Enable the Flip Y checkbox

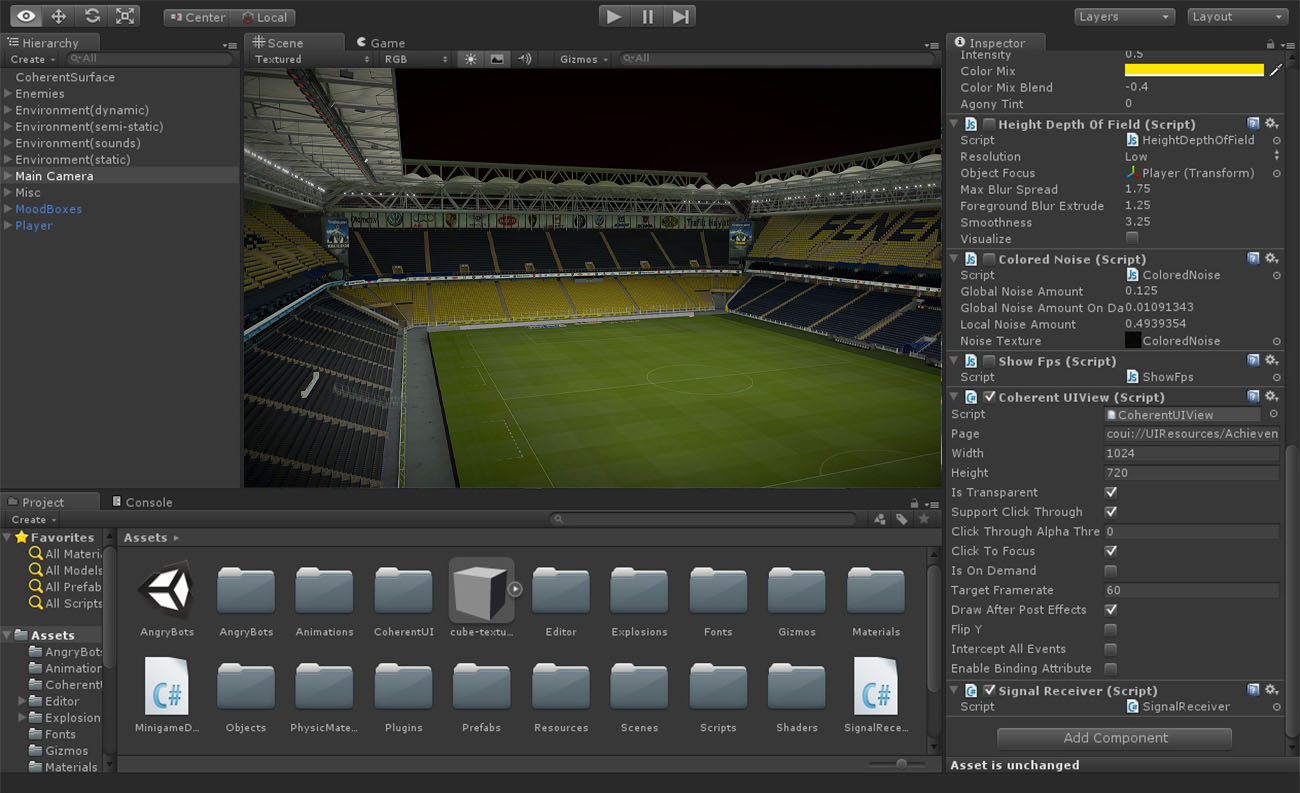(x=1110, y=629)
